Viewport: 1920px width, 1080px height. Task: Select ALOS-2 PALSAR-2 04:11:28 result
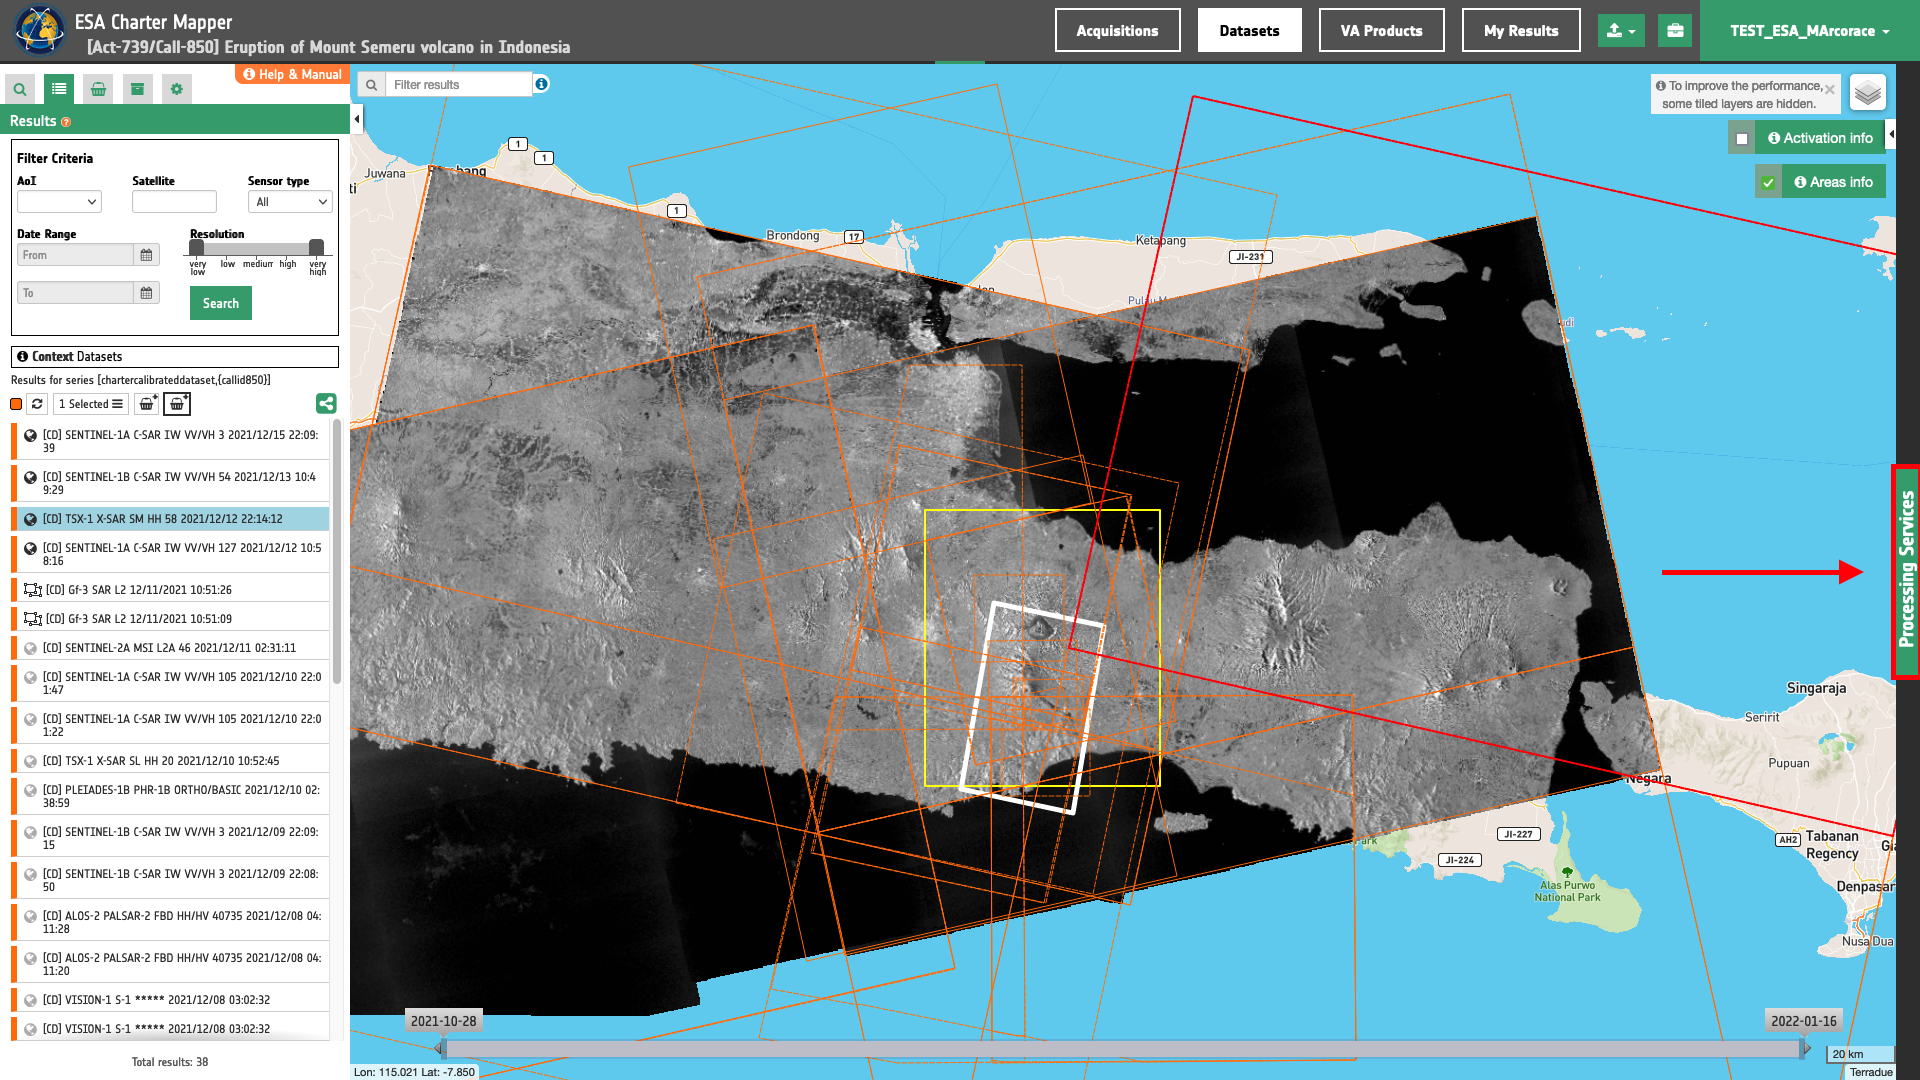[x=170, y=922]
